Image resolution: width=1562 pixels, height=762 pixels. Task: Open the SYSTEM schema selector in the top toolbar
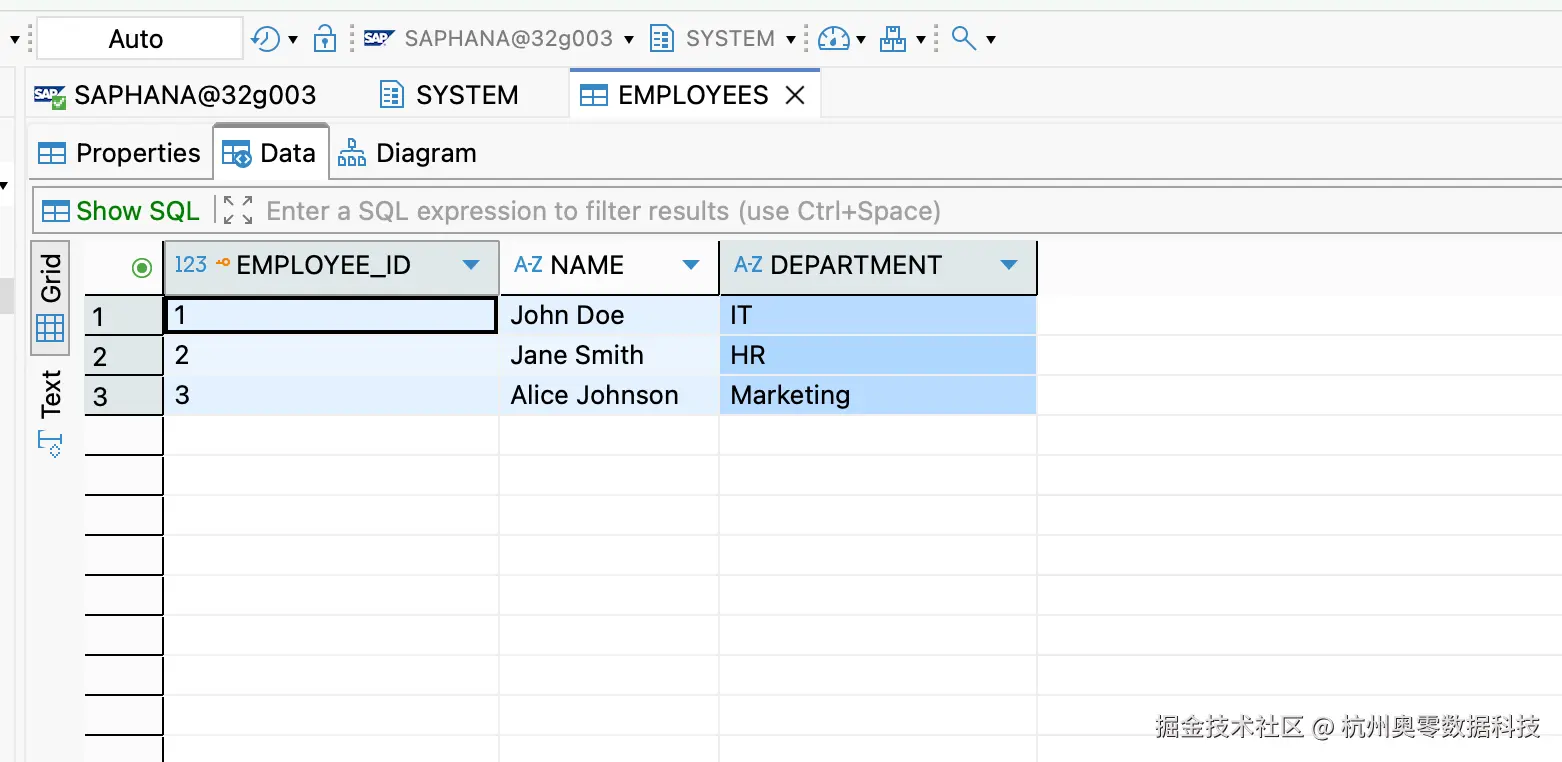[723, 39]
